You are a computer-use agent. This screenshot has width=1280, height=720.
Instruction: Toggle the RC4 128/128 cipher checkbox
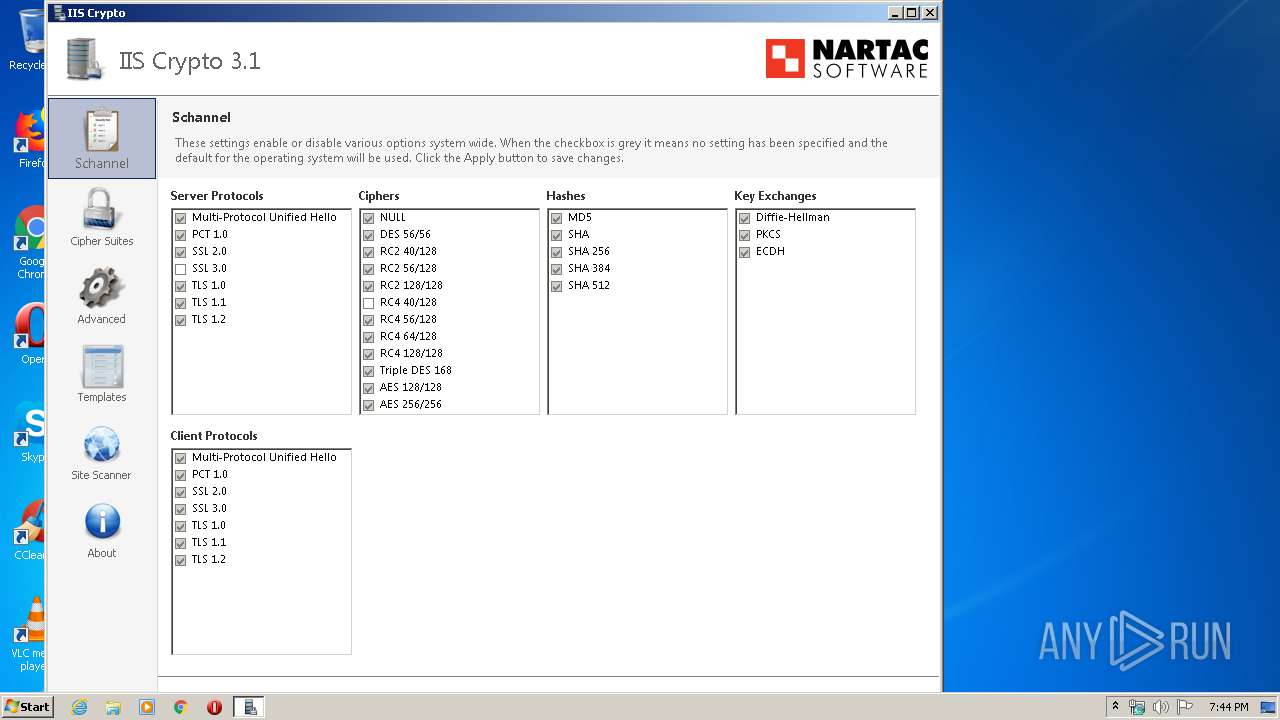pyautogui.click(x=369, y=354)
